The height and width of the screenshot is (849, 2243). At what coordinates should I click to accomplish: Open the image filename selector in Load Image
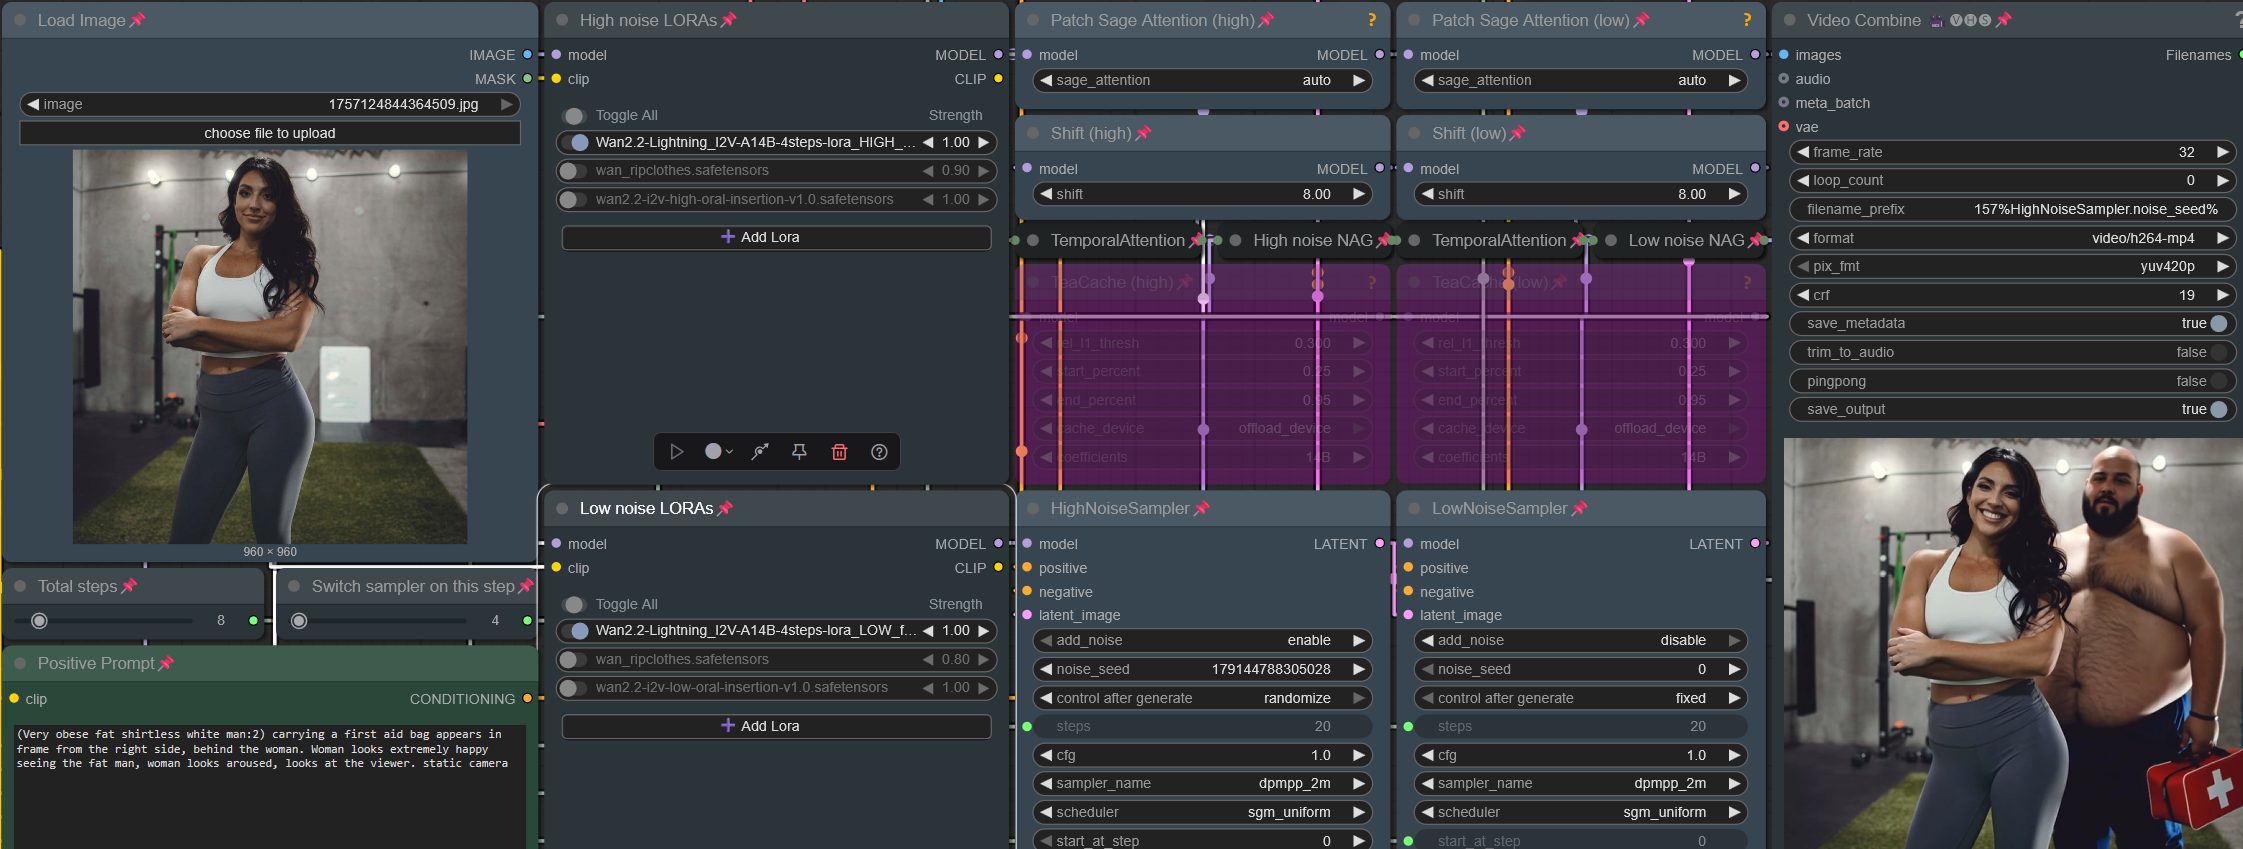[270, 104]
